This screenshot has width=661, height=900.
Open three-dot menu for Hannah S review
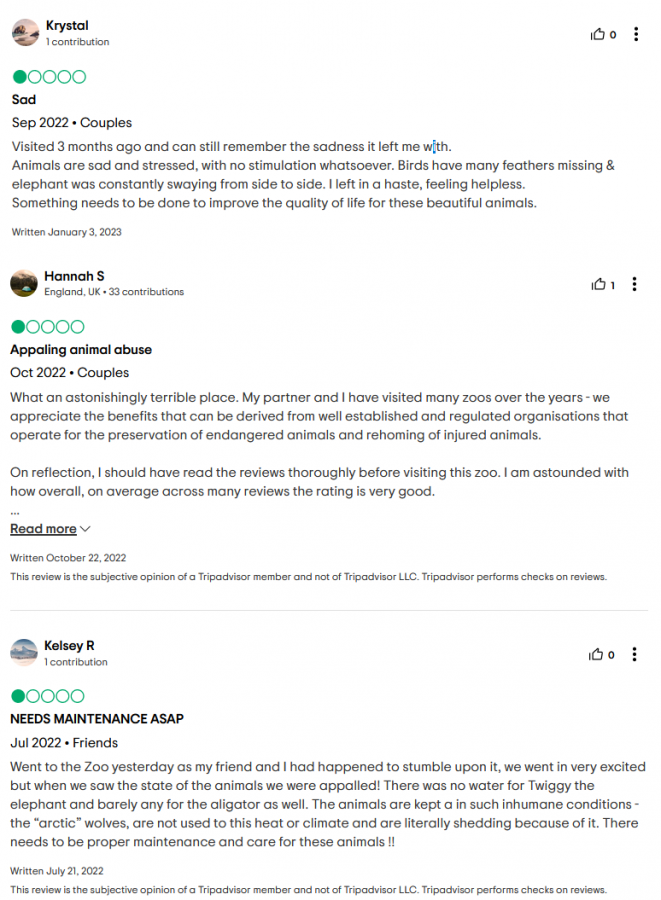coord(635,284)
